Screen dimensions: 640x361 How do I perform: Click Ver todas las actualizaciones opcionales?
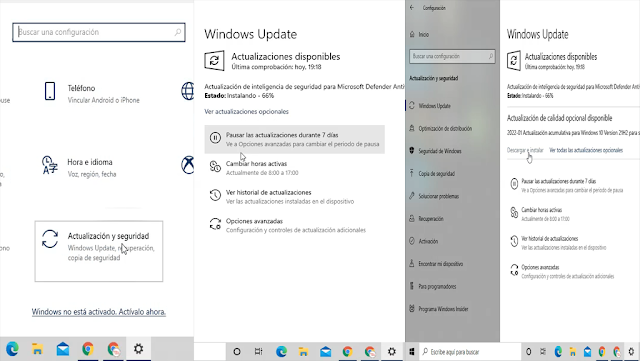(x=586, y=150)
